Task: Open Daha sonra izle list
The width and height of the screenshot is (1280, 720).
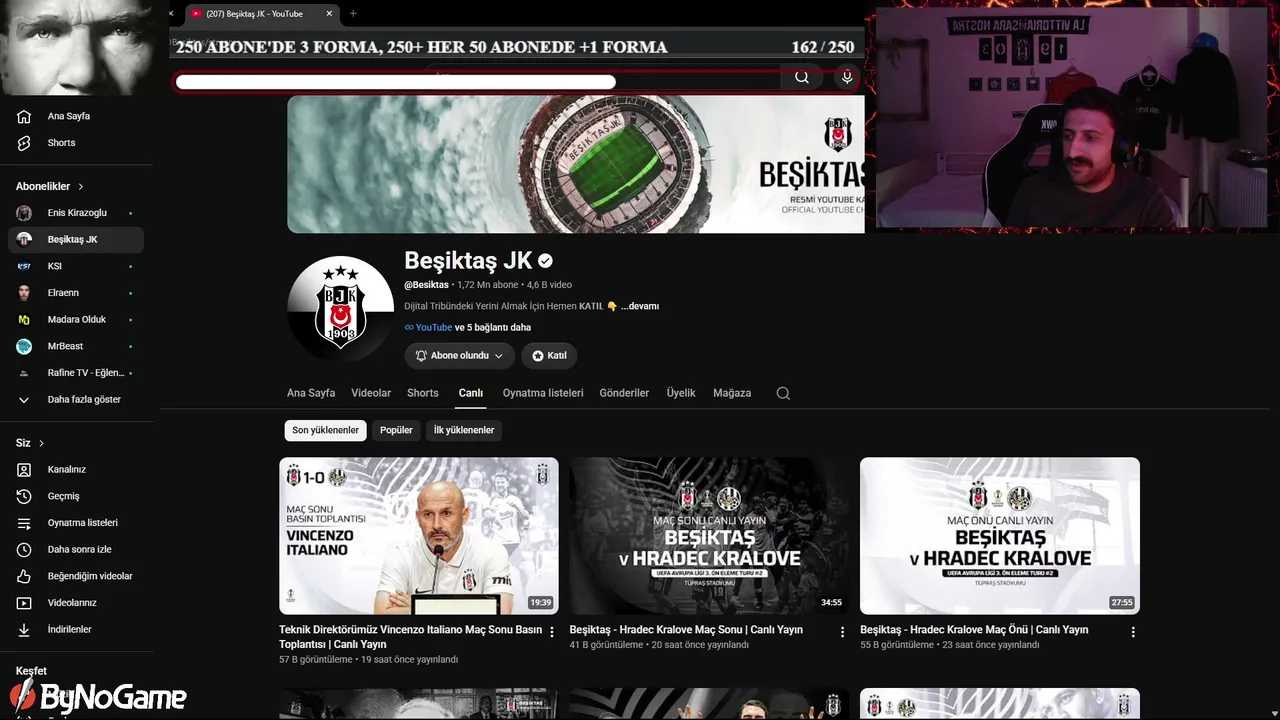Action: (77, 550)
